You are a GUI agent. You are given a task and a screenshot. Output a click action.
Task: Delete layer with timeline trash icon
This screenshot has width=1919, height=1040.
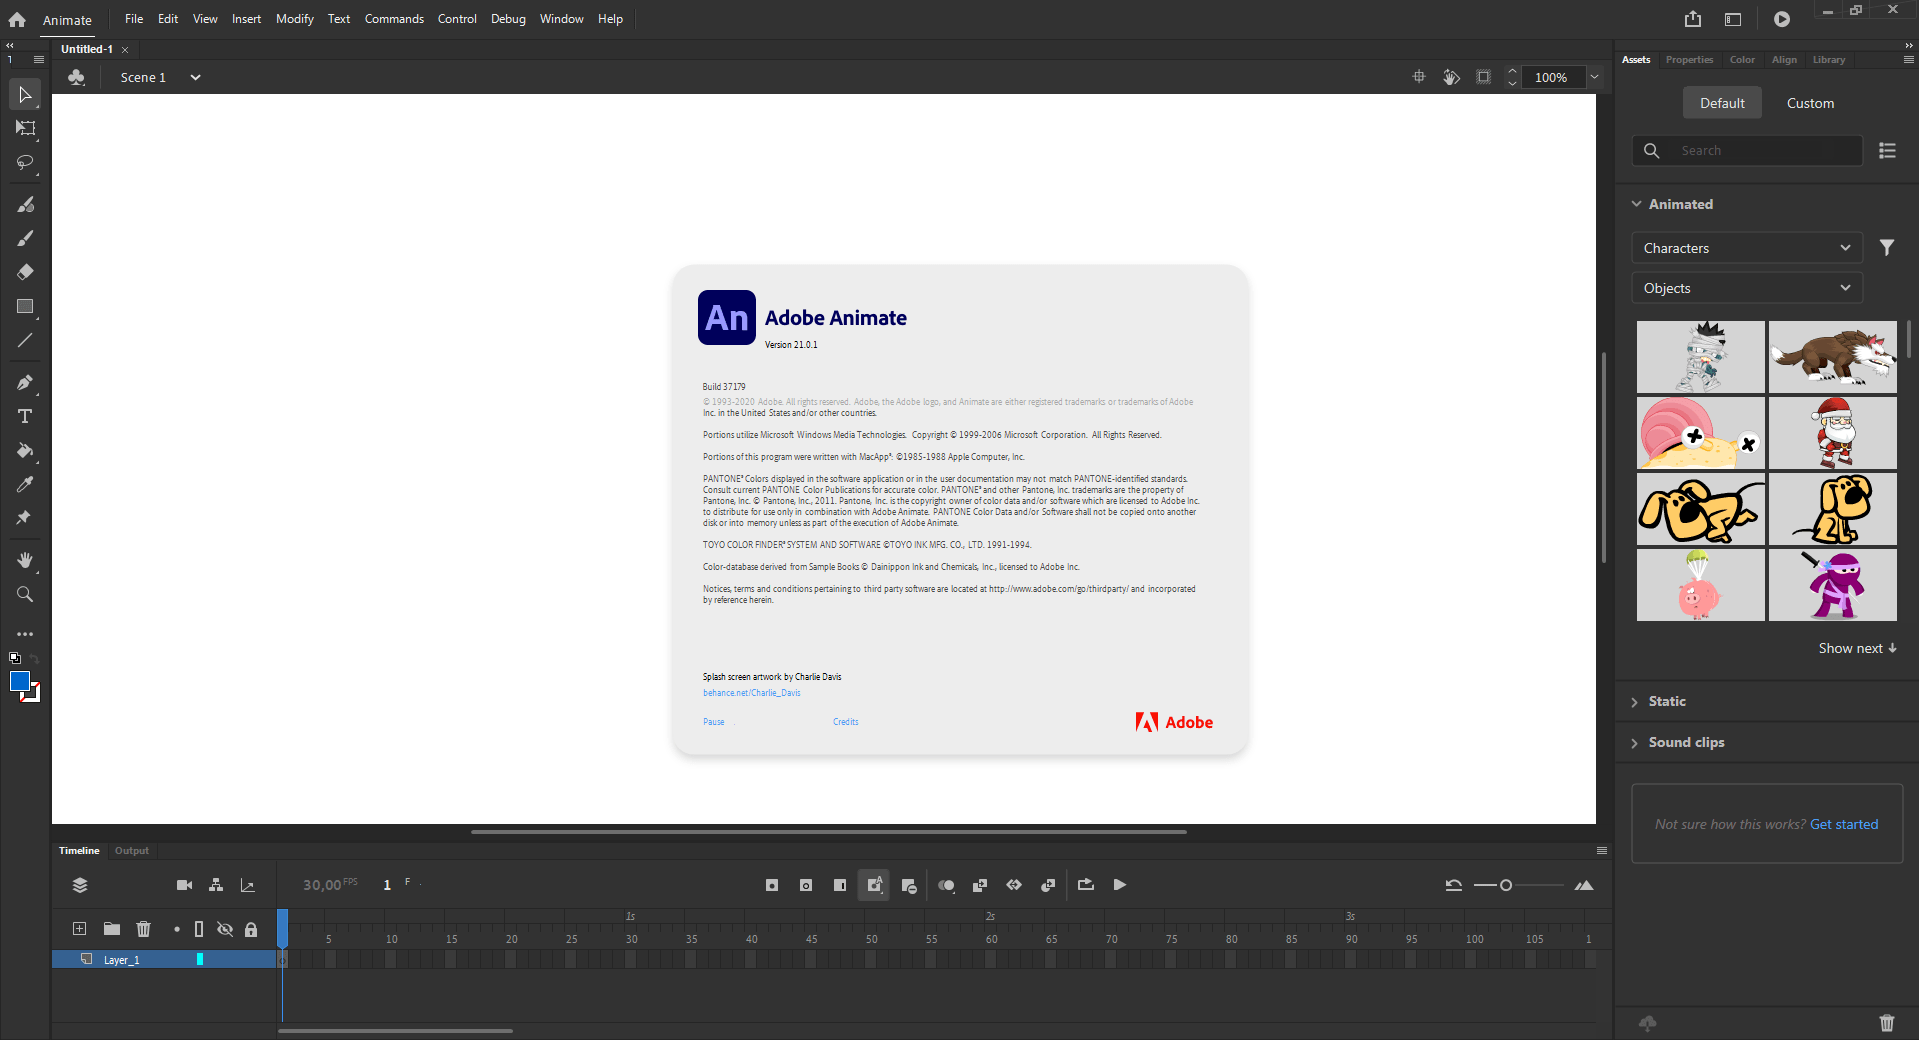tap(144, 929)
